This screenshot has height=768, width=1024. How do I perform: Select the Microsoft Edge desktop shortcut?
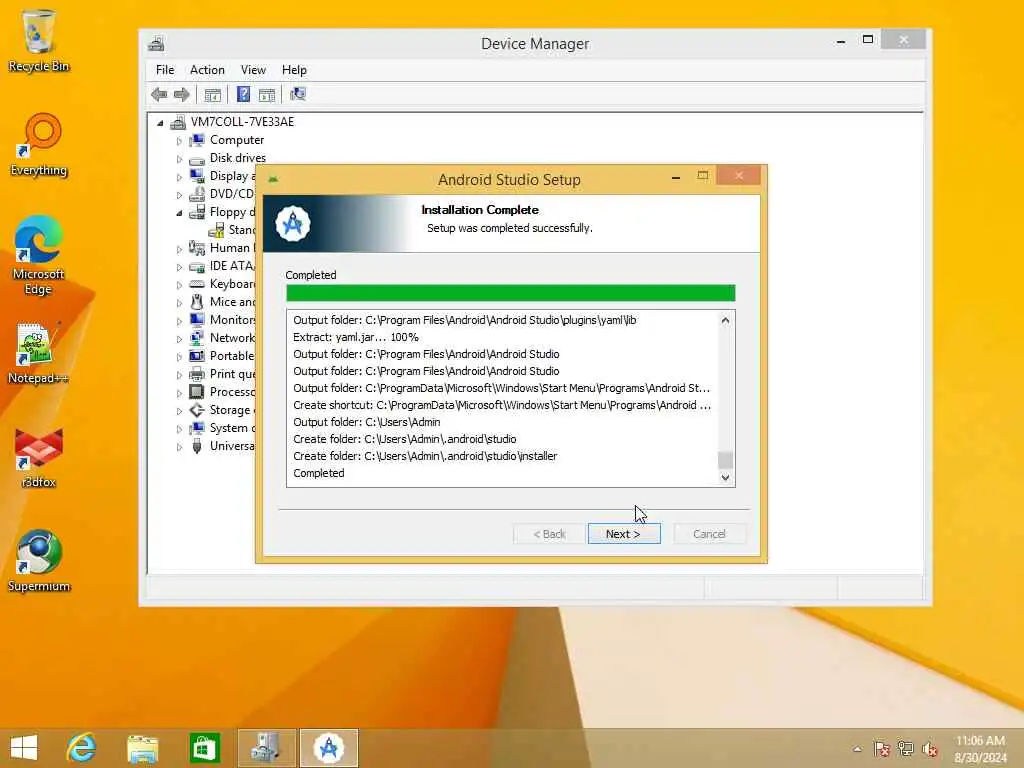pos(39,256)
